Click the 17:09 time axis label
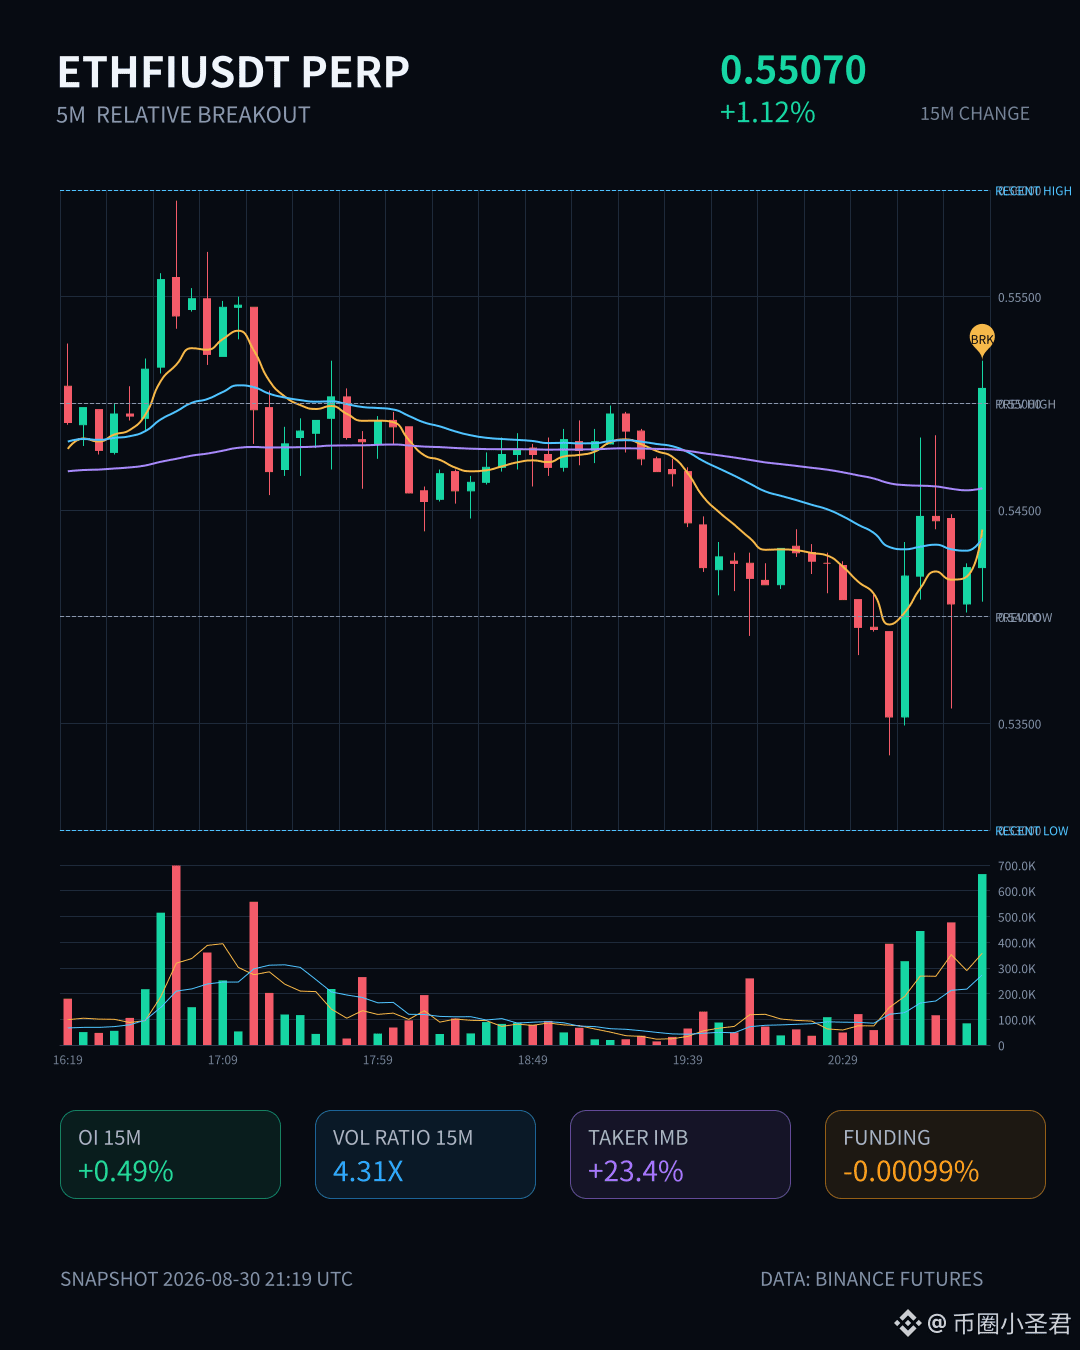Screen dimensions: 1080x1350 [223, 1060]
